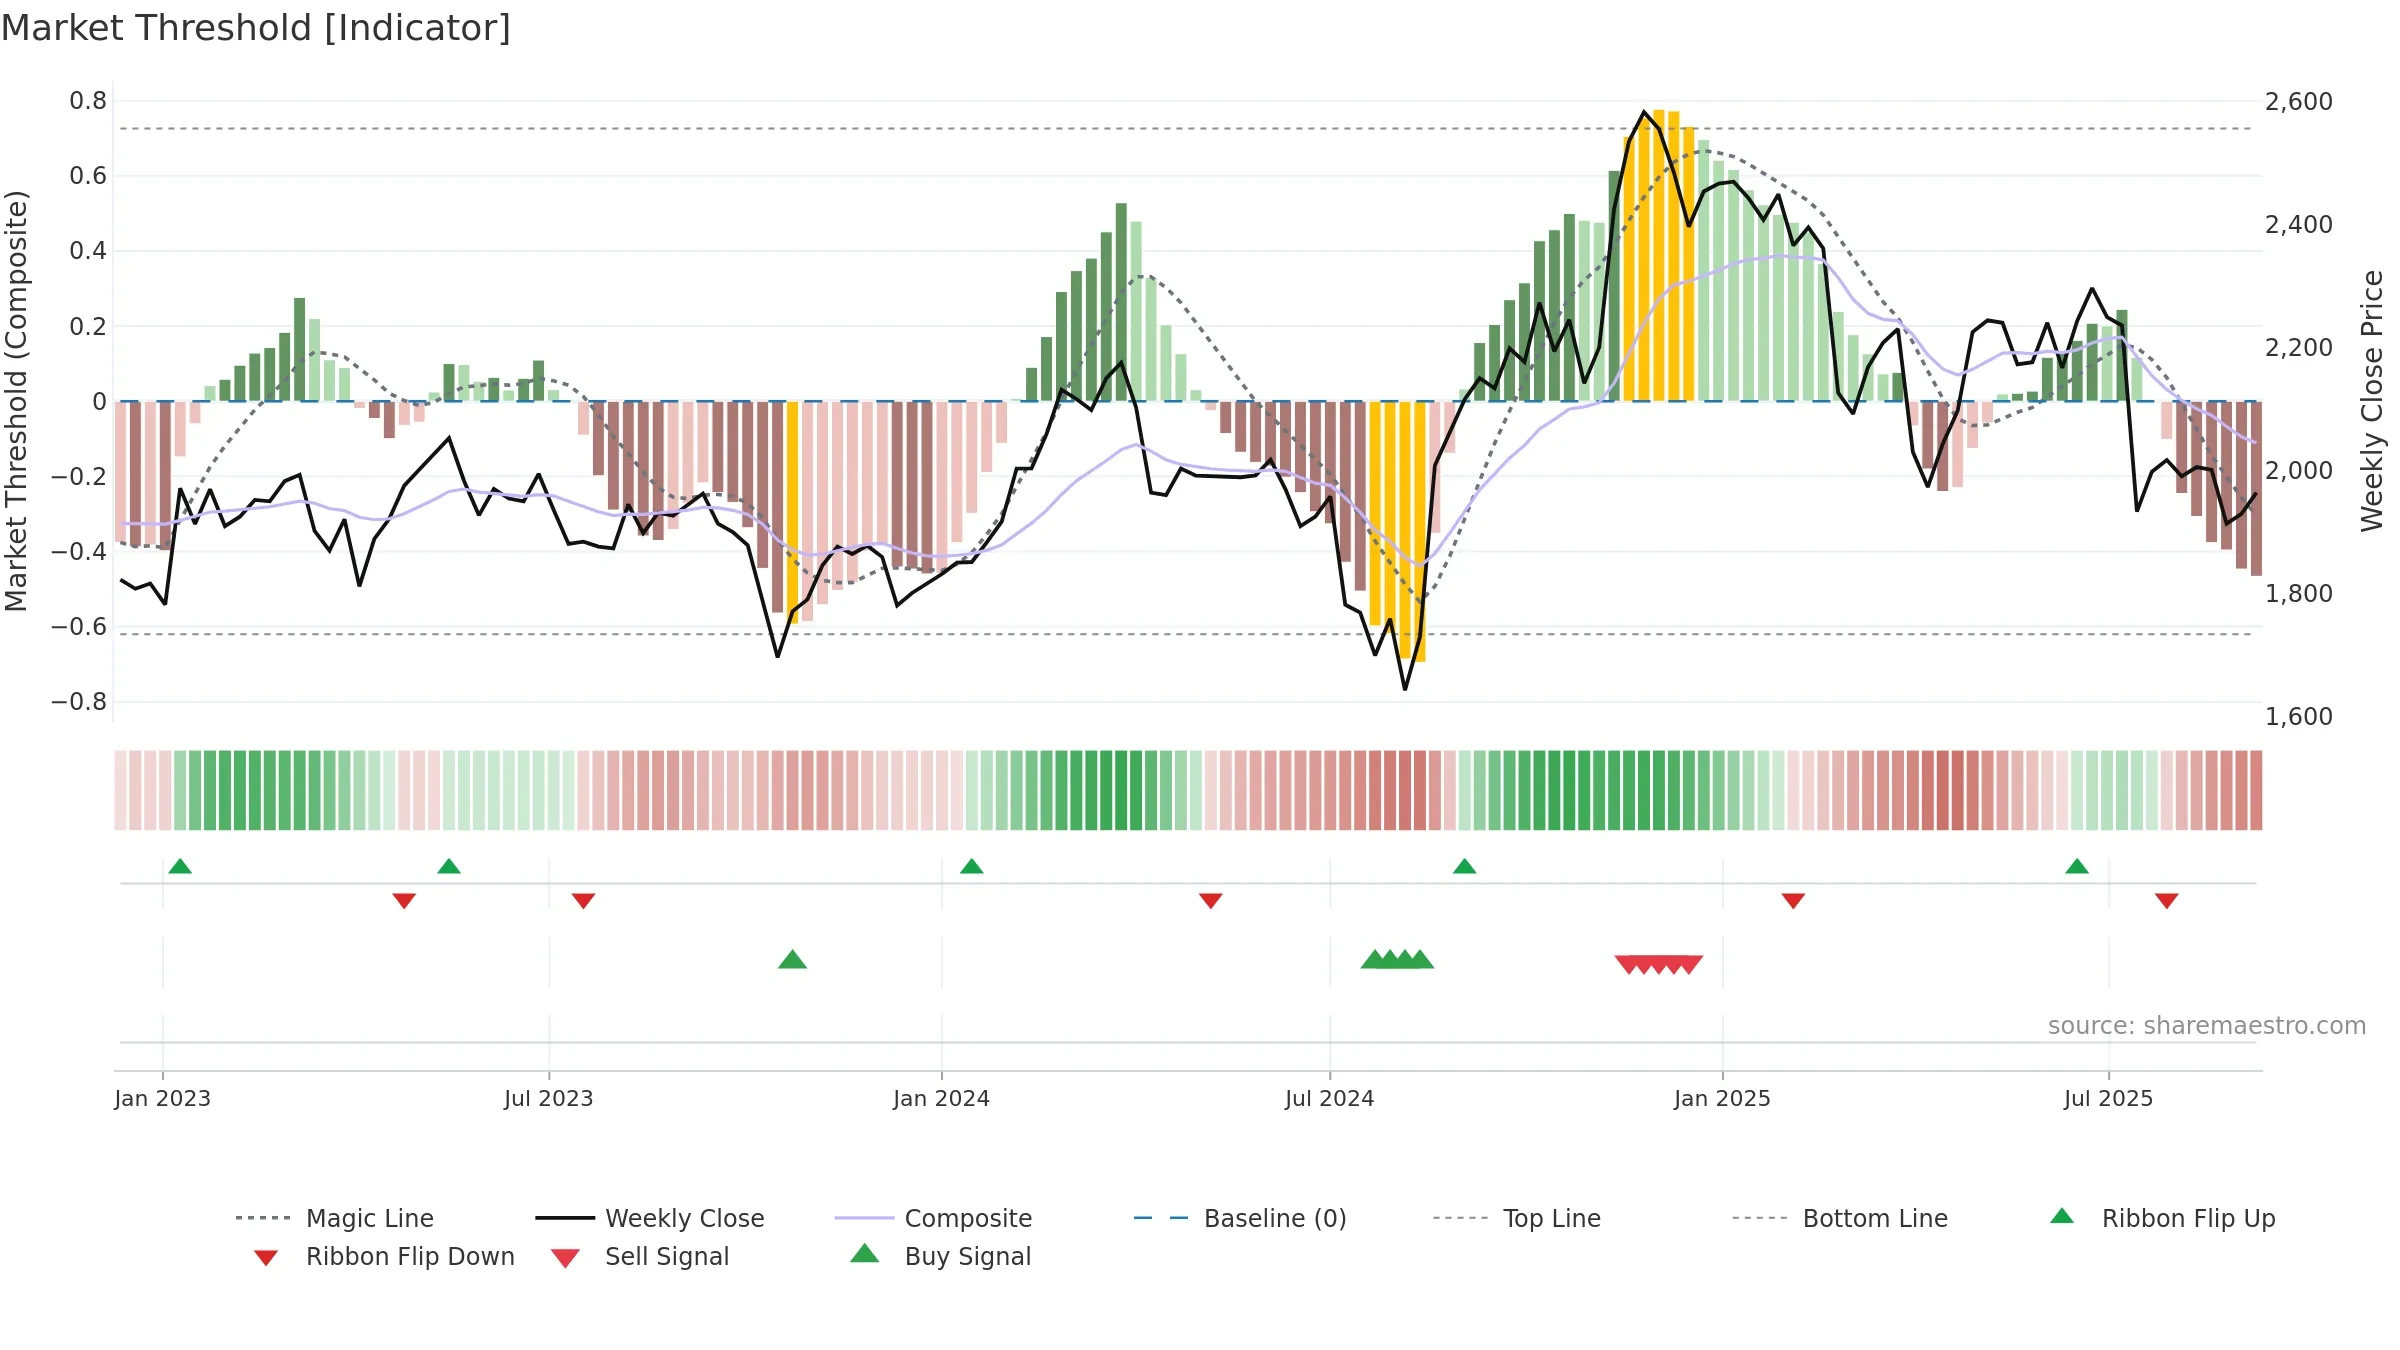Toggle the Magic Line legend entry
Screen dimensions: 2400x1350
pyautogui.click(x=335, y=1218)
